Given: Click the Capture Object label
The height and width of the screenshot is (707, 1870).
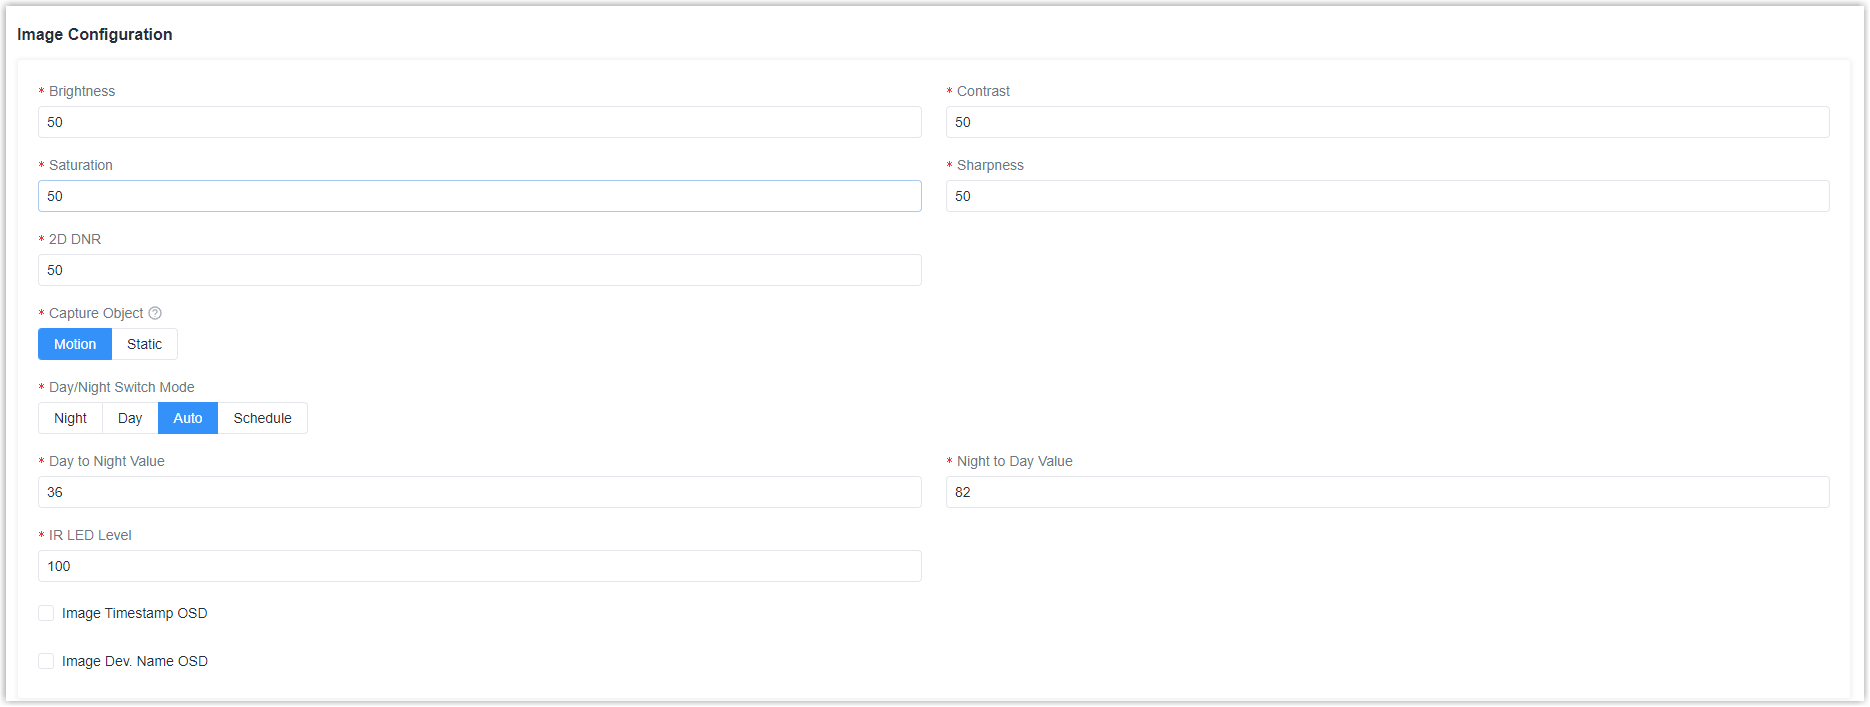Looking at the screenshot, I should (x=96, y=313).
